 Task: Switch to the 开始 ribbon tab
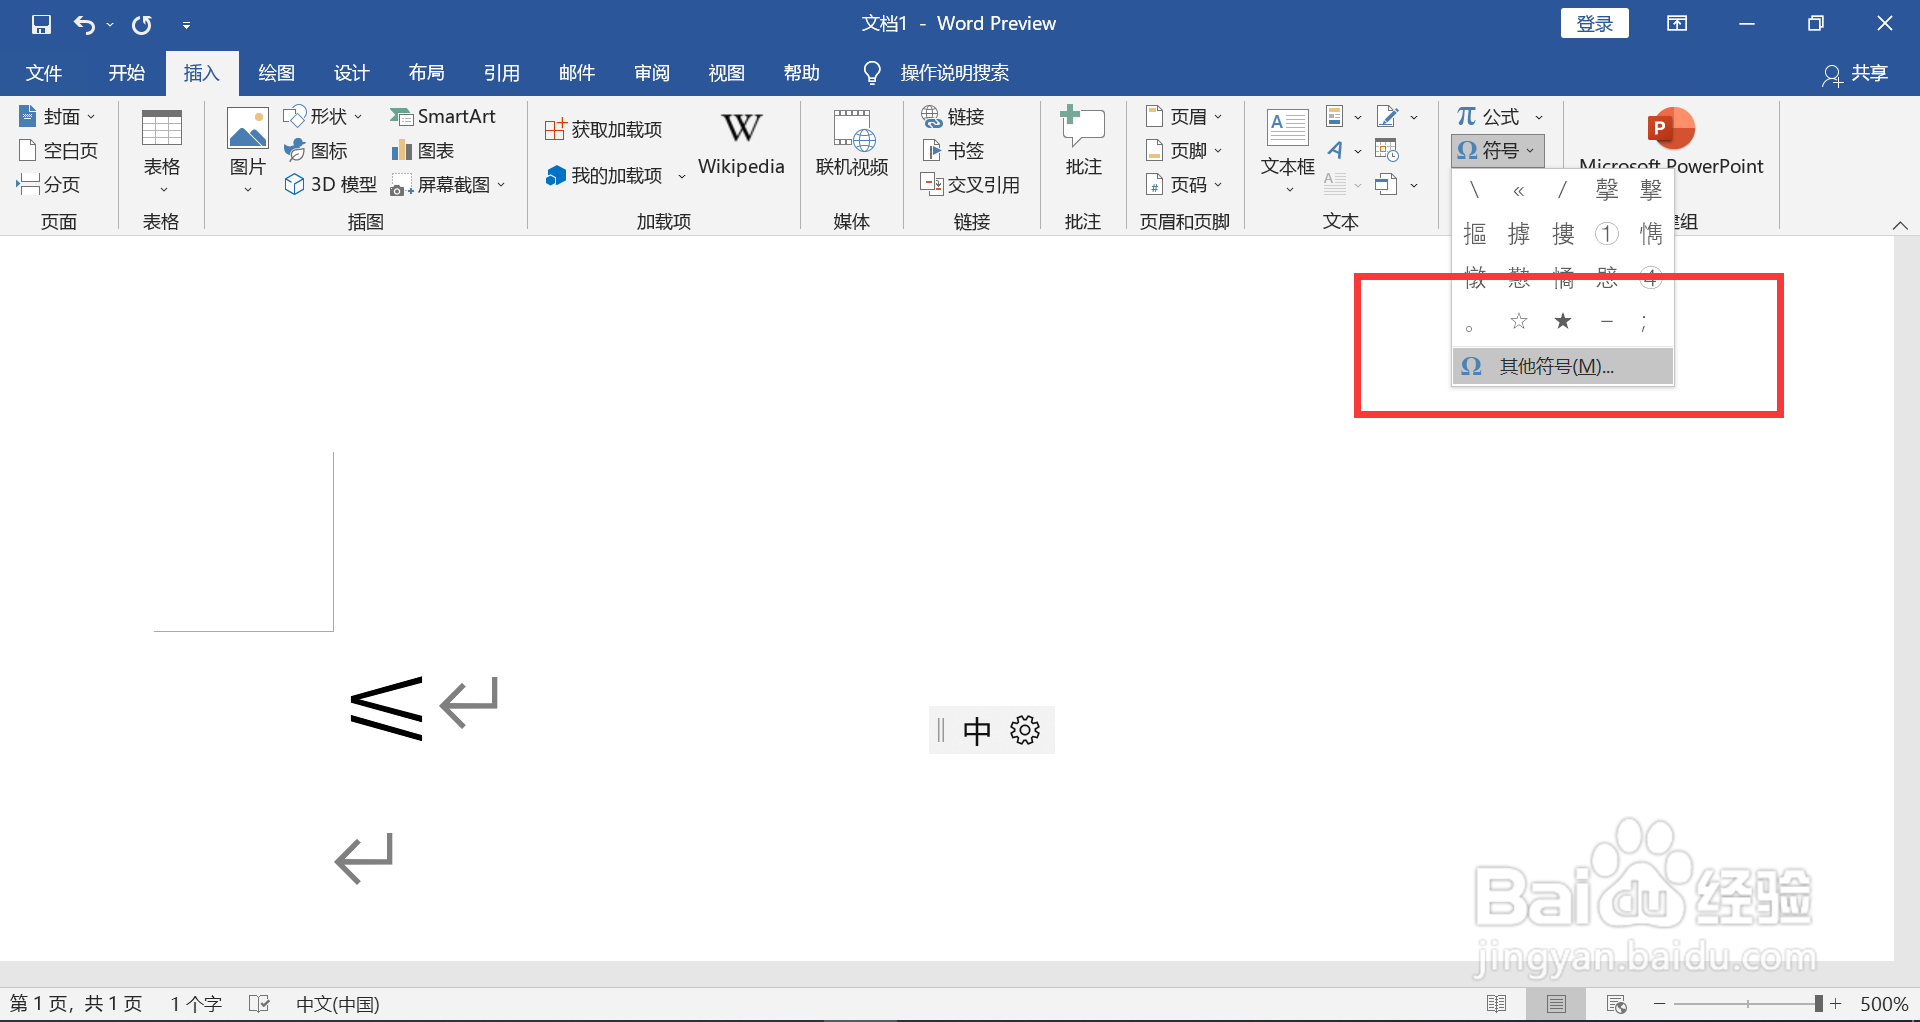point(125,72)
